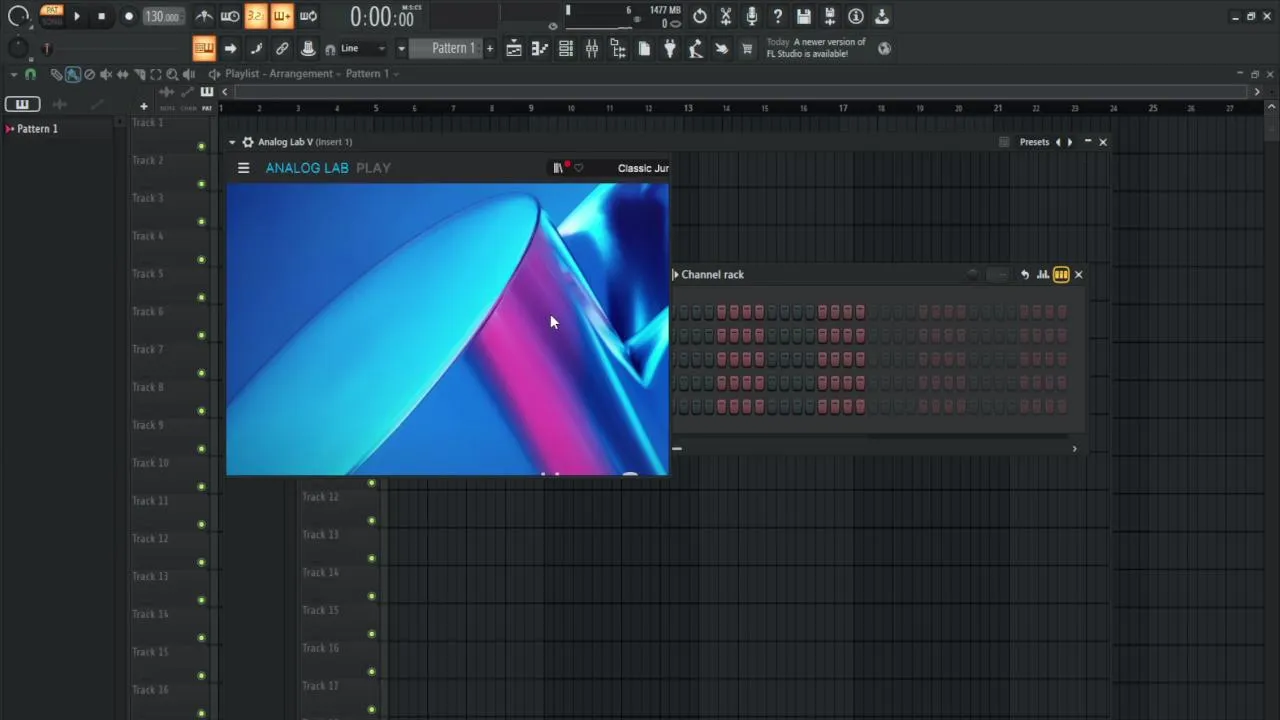1280x720 pixels.
Task: Mute Track 10 with its green dot
Action: click(201, 487)
